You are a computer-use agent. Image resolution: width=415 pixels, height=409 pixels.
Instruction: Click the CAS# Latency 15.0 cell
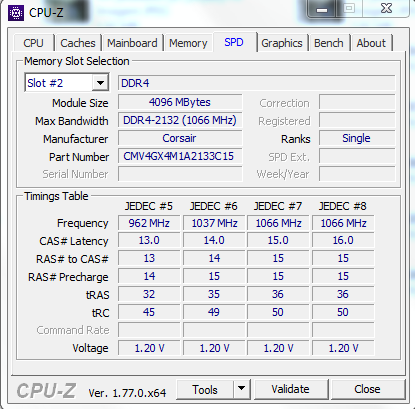[x=278, y=240]
